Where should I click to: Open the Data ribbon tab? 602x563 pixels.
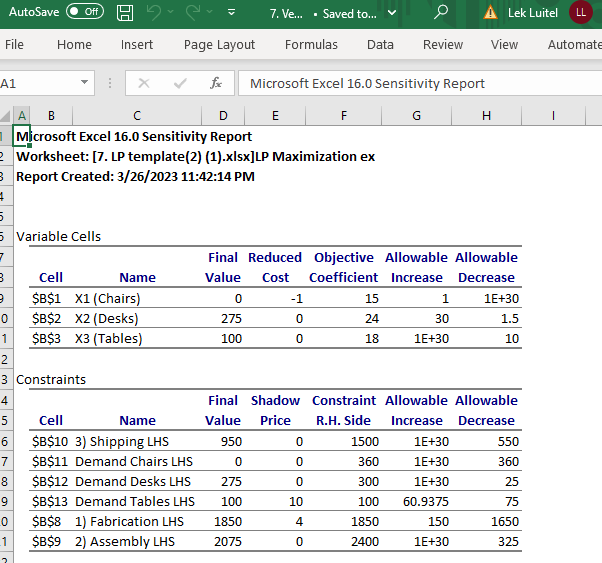[x=380, y=45]
